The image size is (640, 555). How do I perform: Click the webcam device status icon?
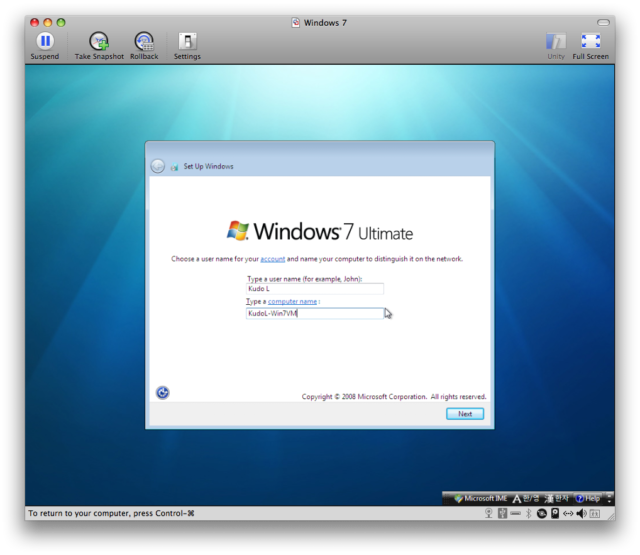pos(489,513)
